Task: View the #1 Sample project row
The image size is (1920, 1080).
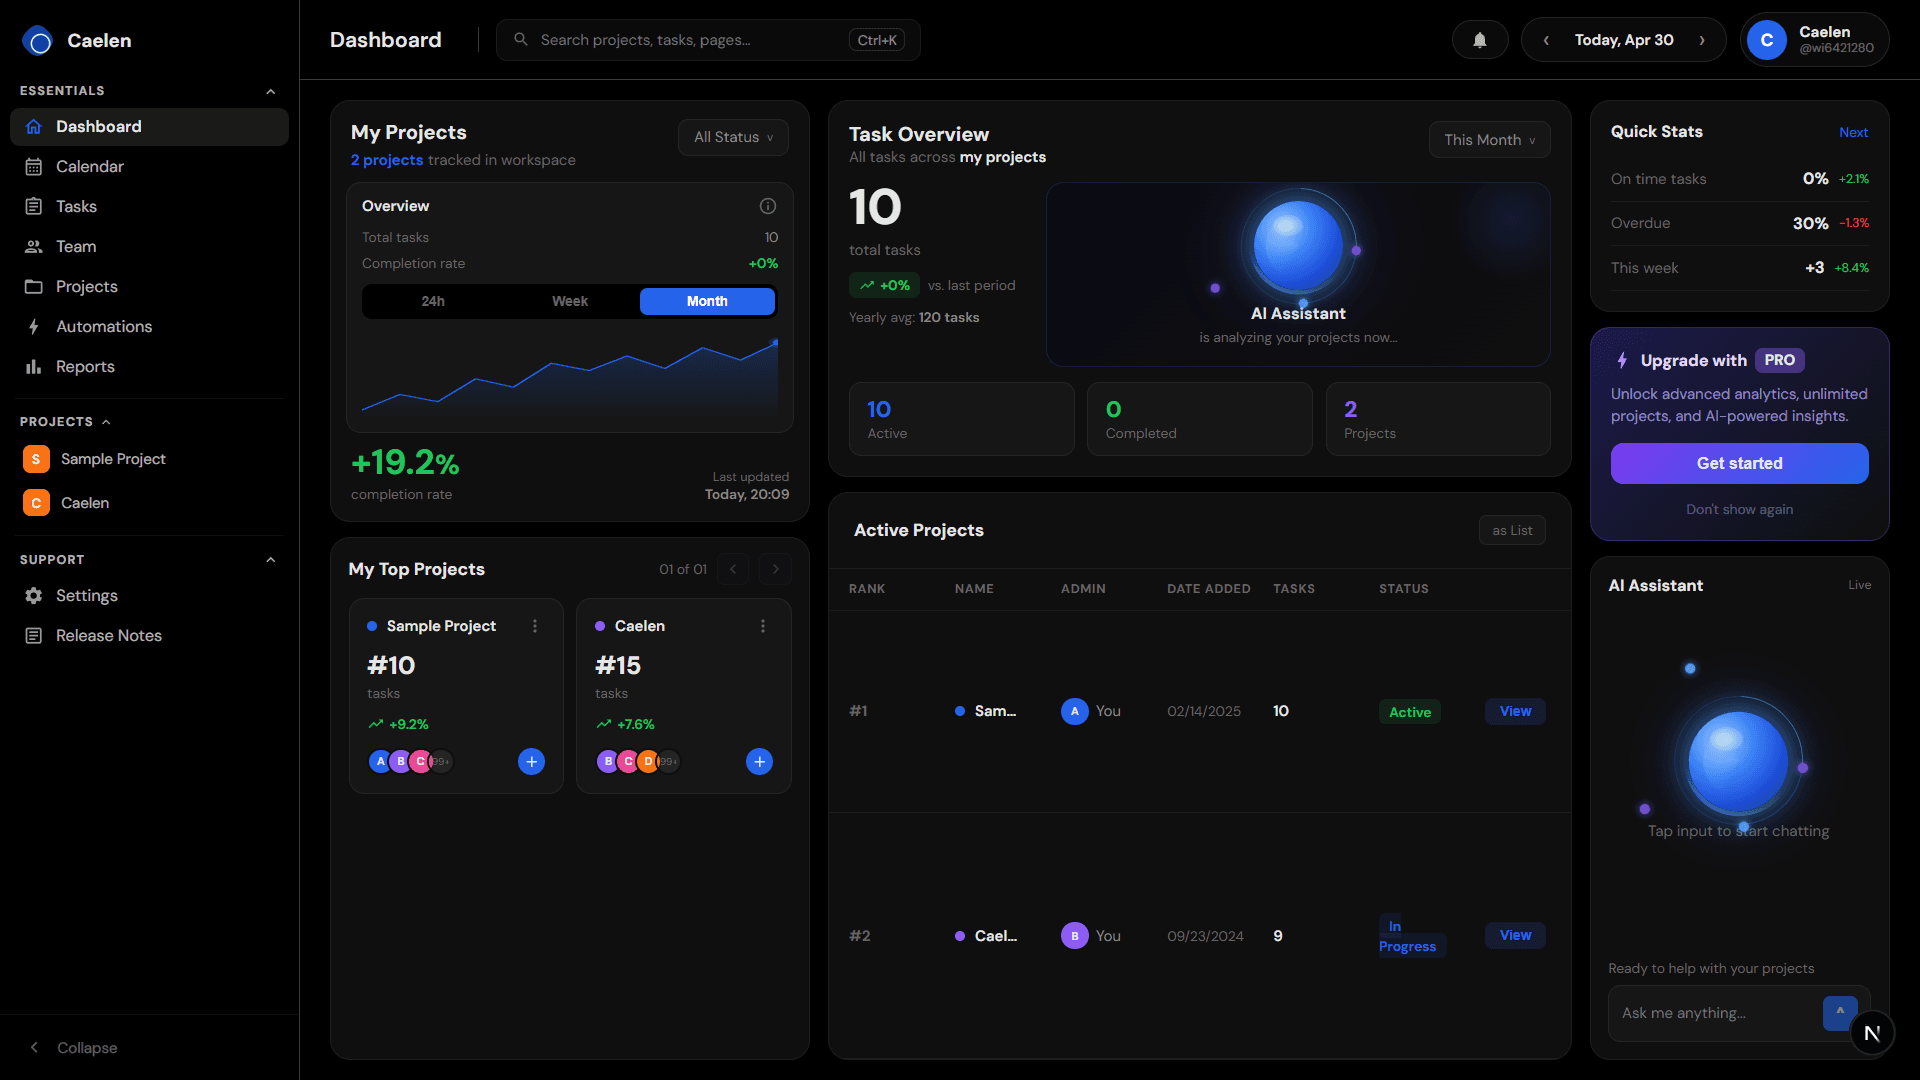Action: pyautogui.click(x=1515, y=711)
